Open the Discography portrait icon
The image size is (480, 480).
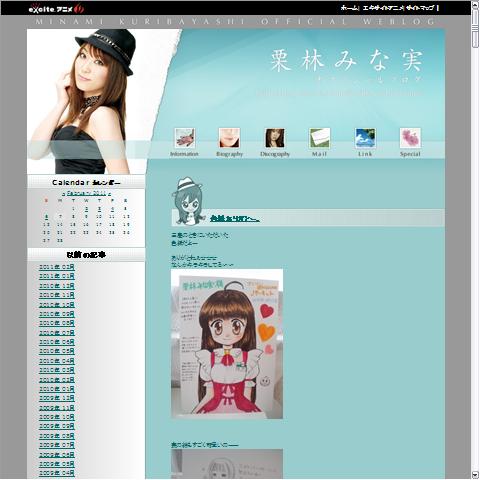(x=275, y=138)
